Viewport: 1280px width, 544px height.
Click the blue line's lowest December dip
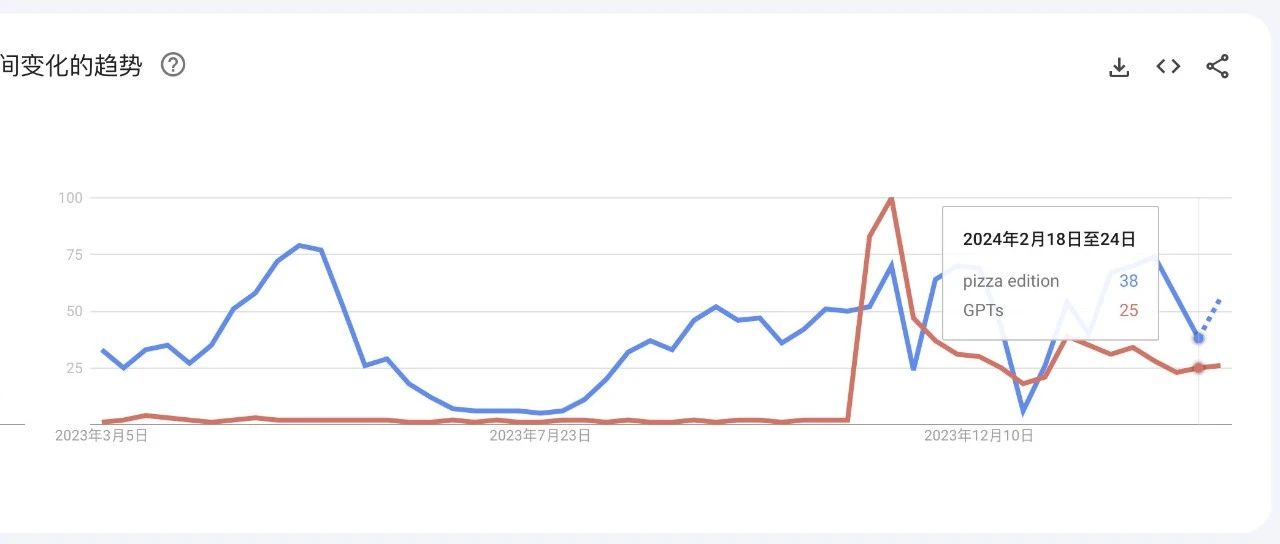(x=1023, y=410)
